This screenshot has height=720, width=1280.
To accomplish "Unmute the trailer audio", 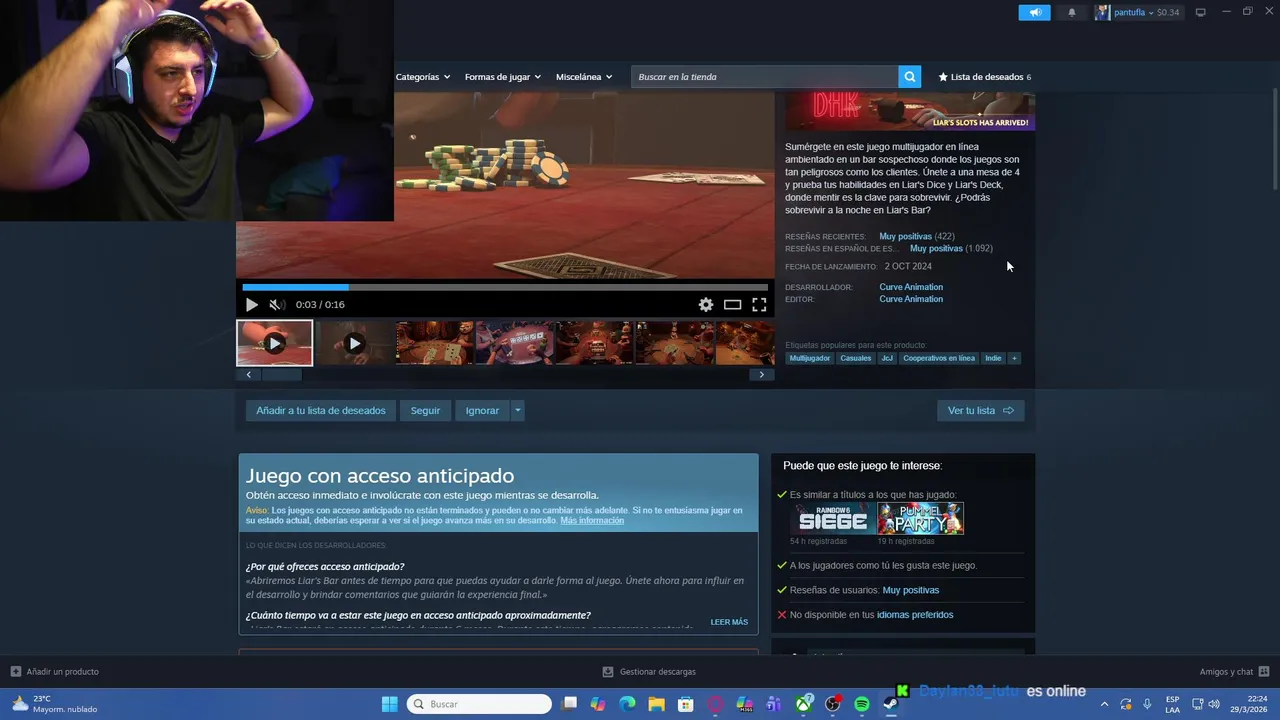I will 277,305.
